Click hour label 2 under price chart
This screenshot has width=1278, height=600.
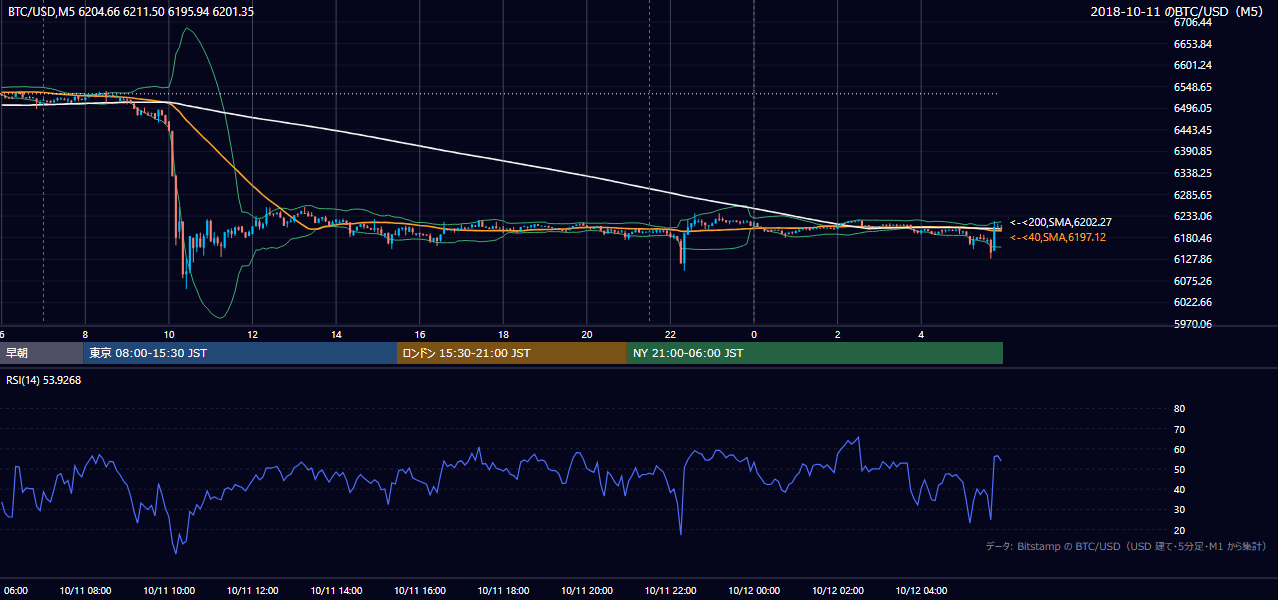[x=838, y=334]
